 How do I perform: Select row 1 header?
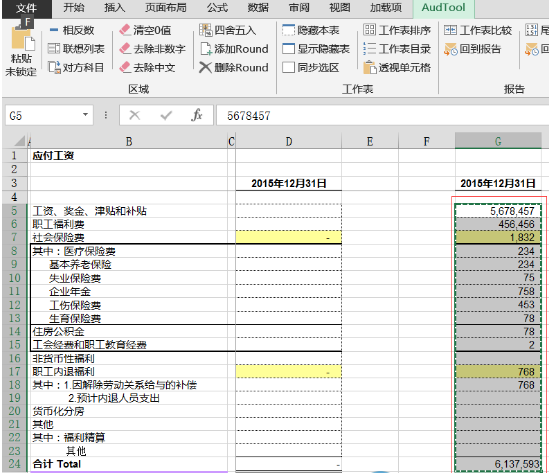click(x=14, y=156)
